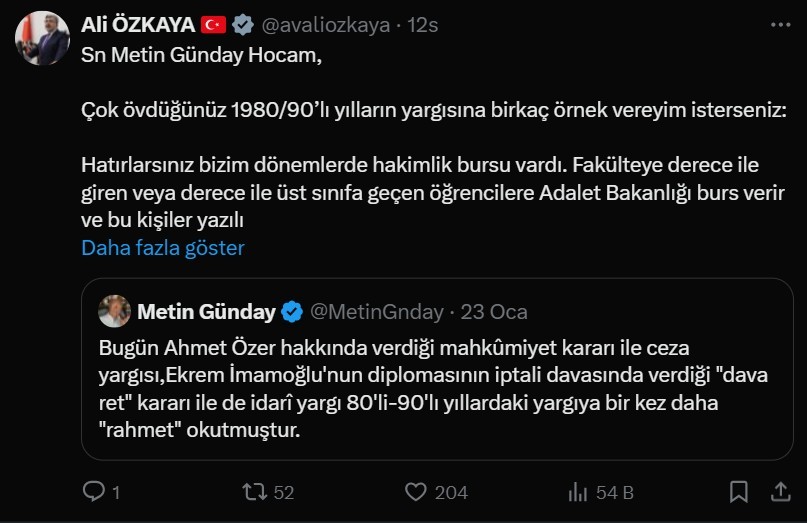Viewport: 807px width, 523px height.
Task: Open the retweet menu with 52 reposts
Action: (x=256, y=491)
